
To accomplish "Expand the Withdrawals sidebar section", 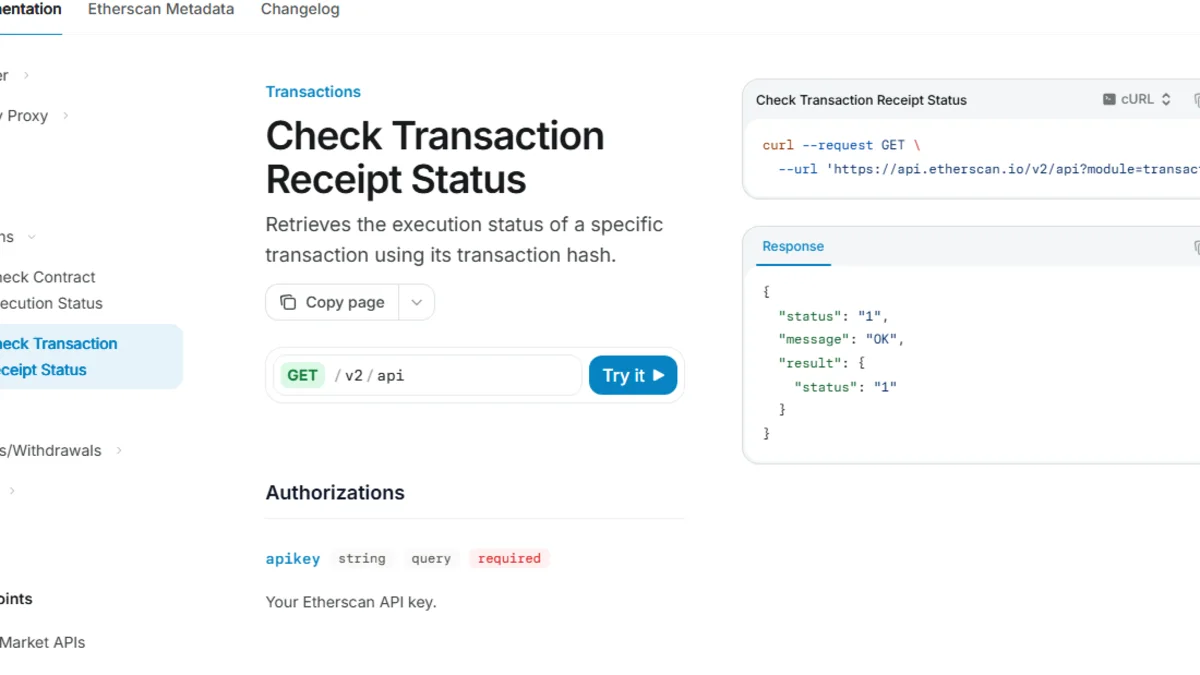I will pyautogui.click(x=119, y=450).
